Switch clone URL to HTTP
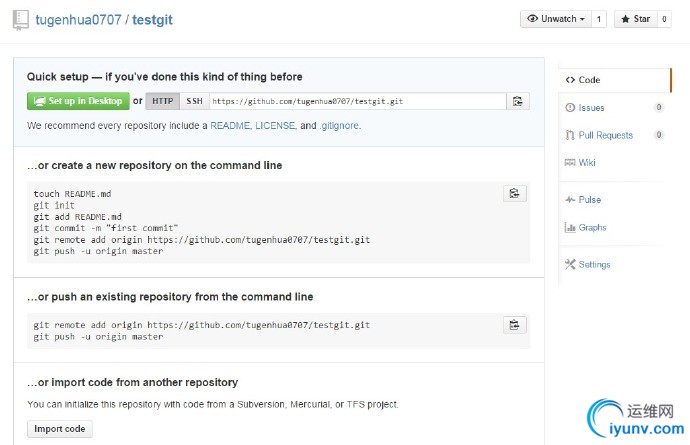This screenshot has height=445, width=690. pyautogui.click(x=162, y=101)
